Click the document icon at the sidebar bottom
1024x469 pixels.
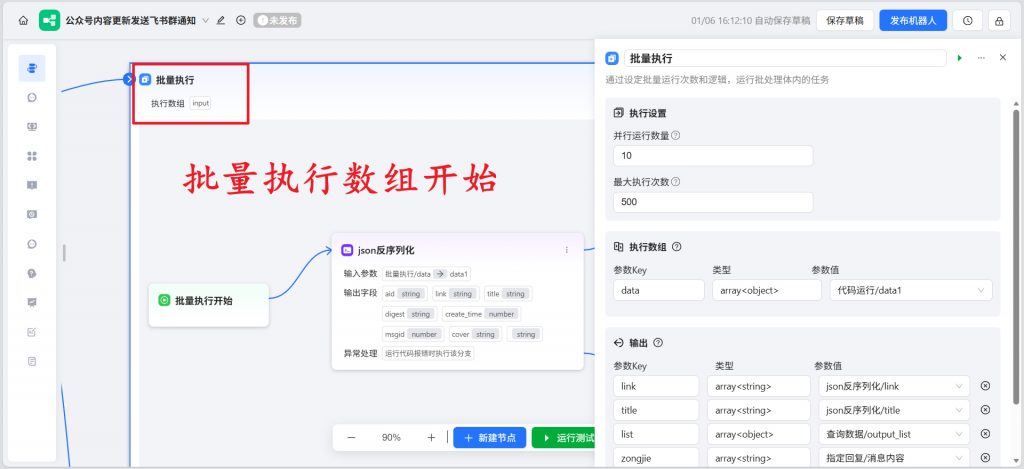(32, 361)
